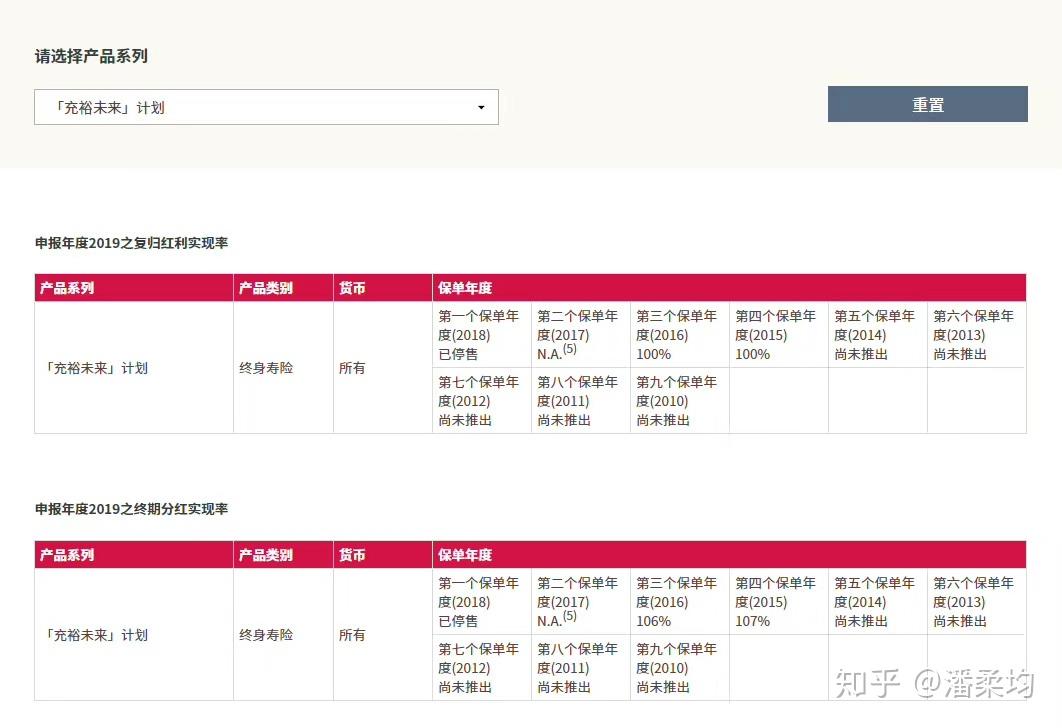Click the 2013 尚未推出 cell in the 终期分红 table
1062x728 pixels.
pos(976,601)
